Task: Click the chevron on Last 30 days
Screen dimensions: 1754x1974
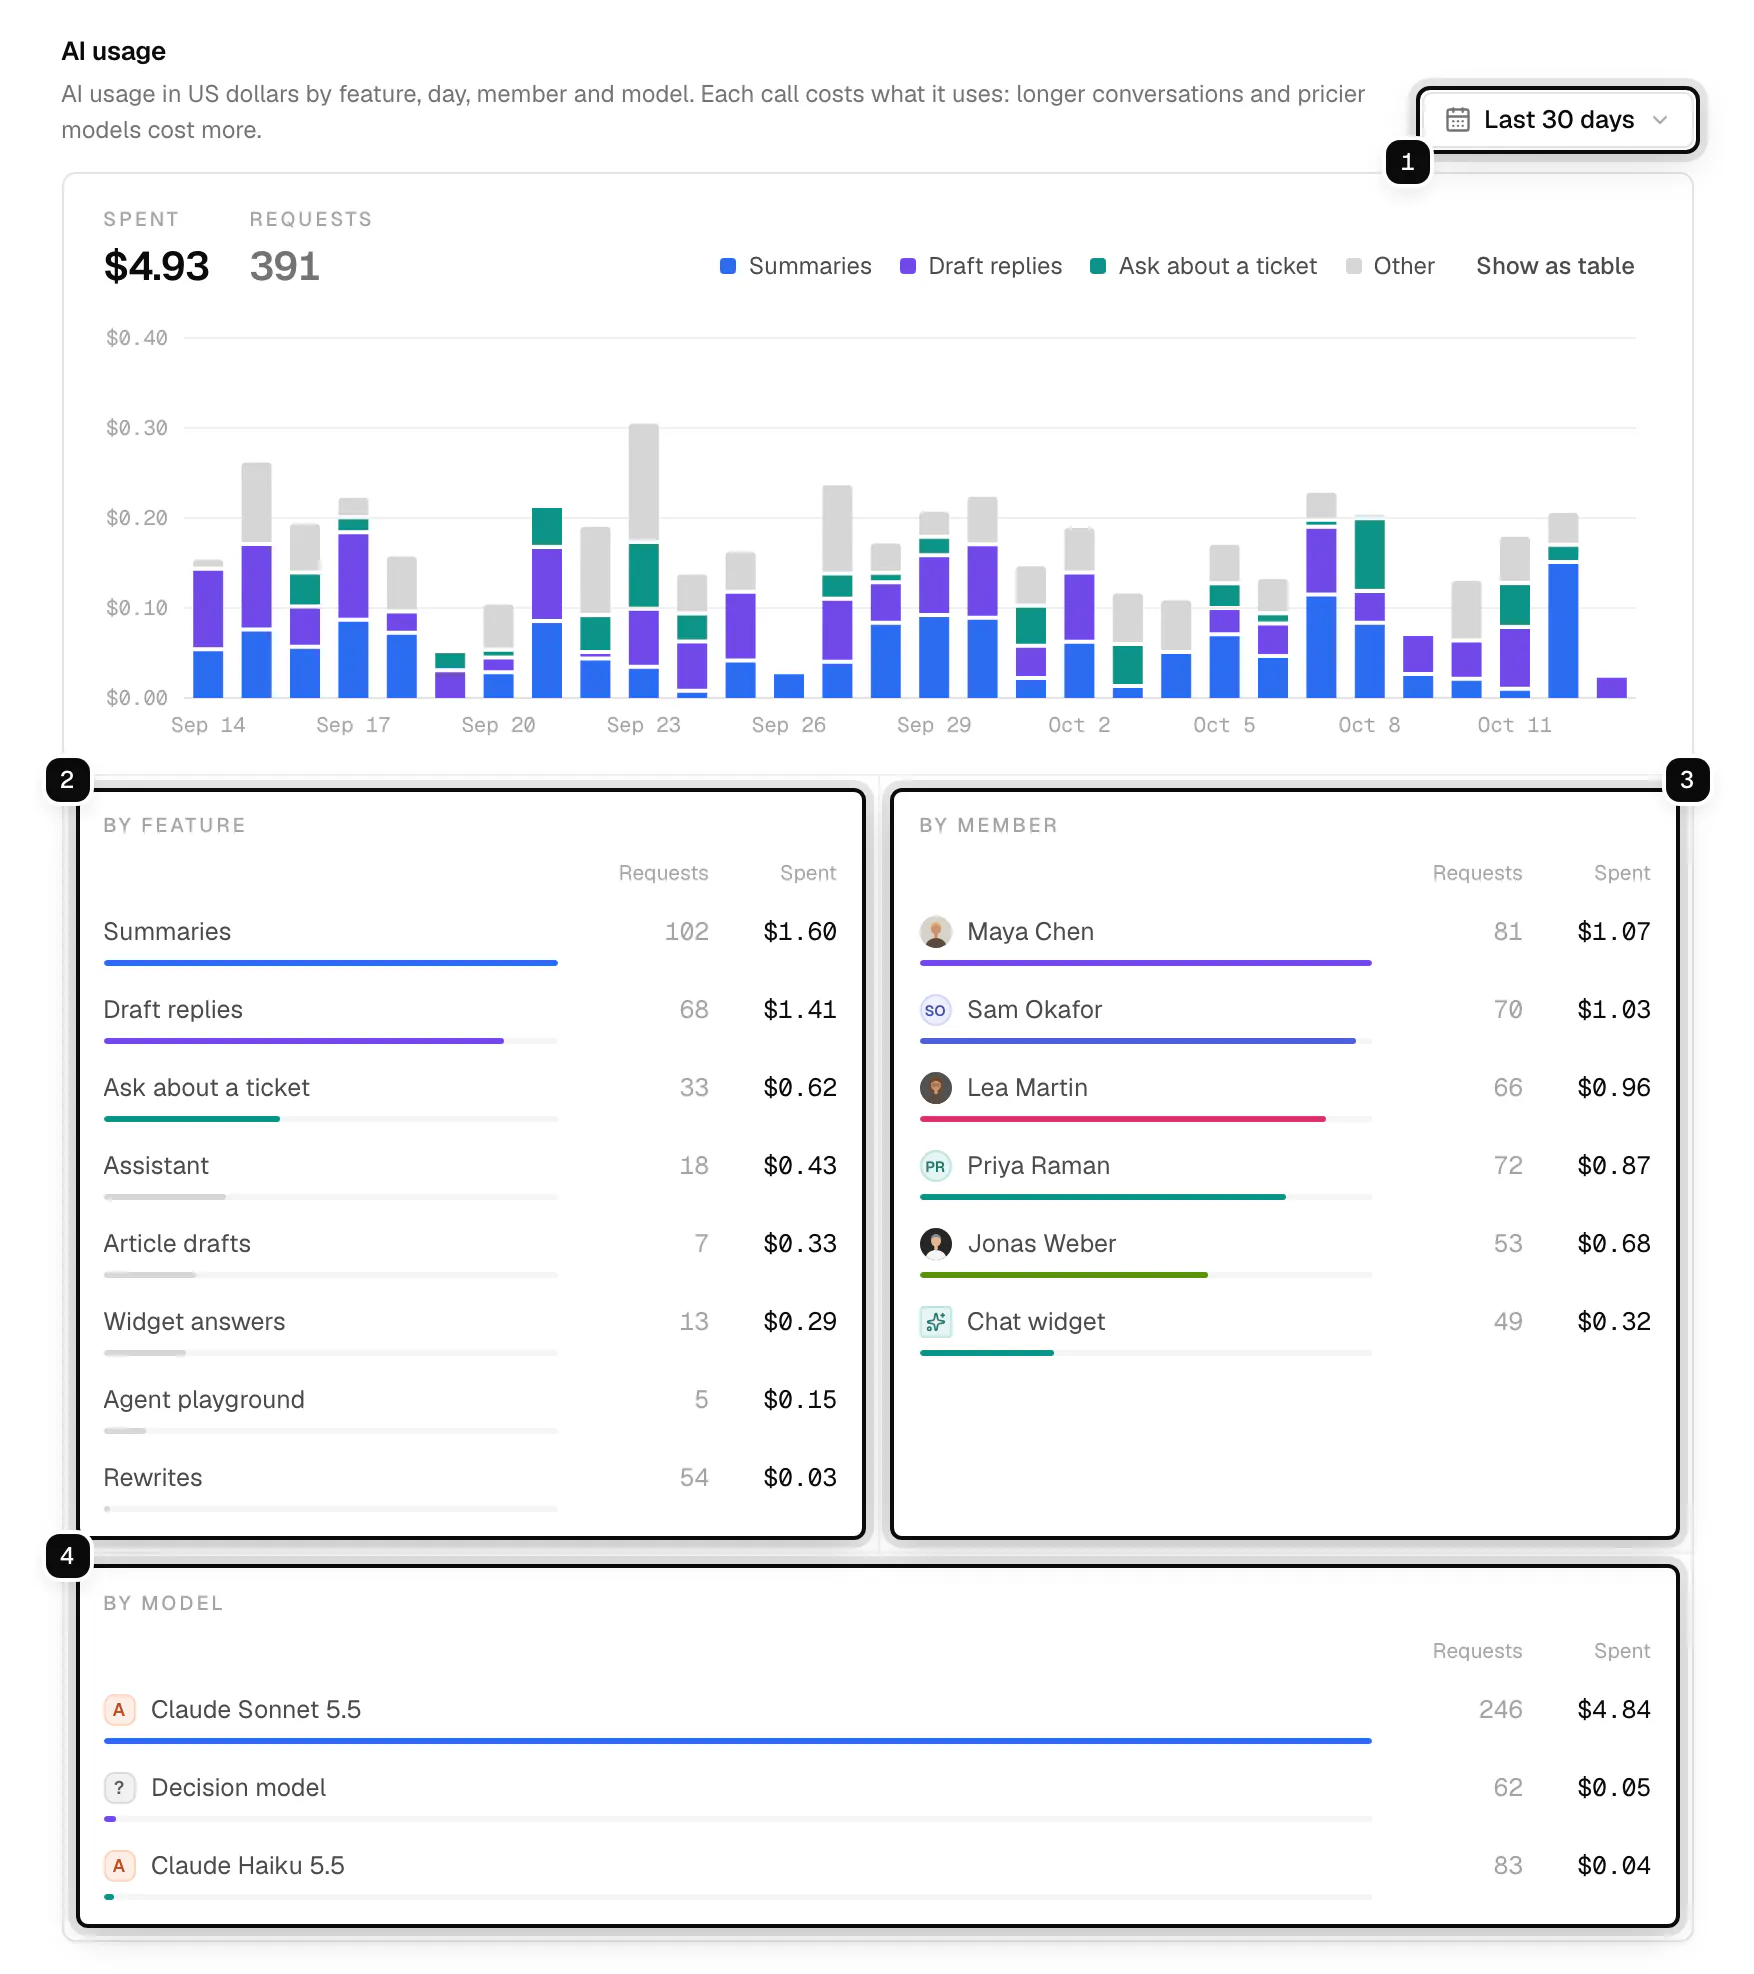Action: [1660, 120]
